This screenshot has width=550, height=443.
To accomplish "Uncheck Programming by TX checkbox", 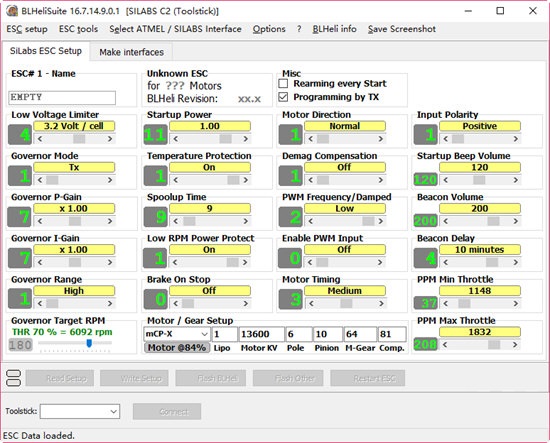I will [x=283, y=97].
